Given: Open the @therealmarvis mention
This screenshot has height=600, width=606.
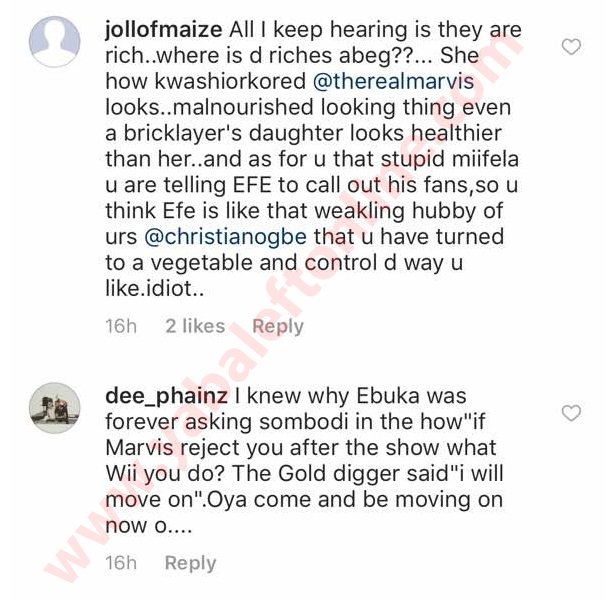Looking at the screenshot, I should (393, 82).
